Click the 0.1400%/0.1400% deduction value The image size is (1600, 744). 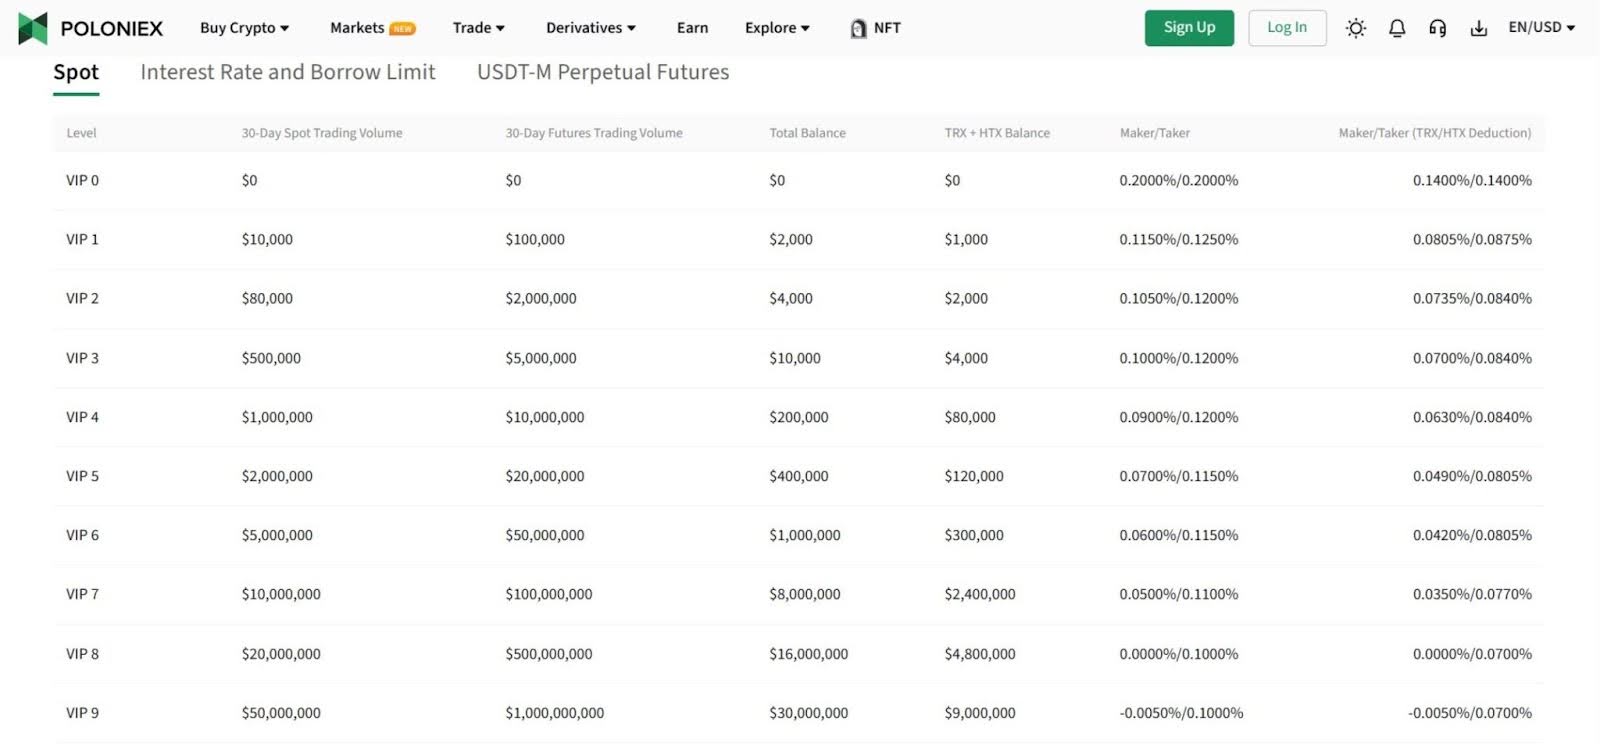point(1472,181)
